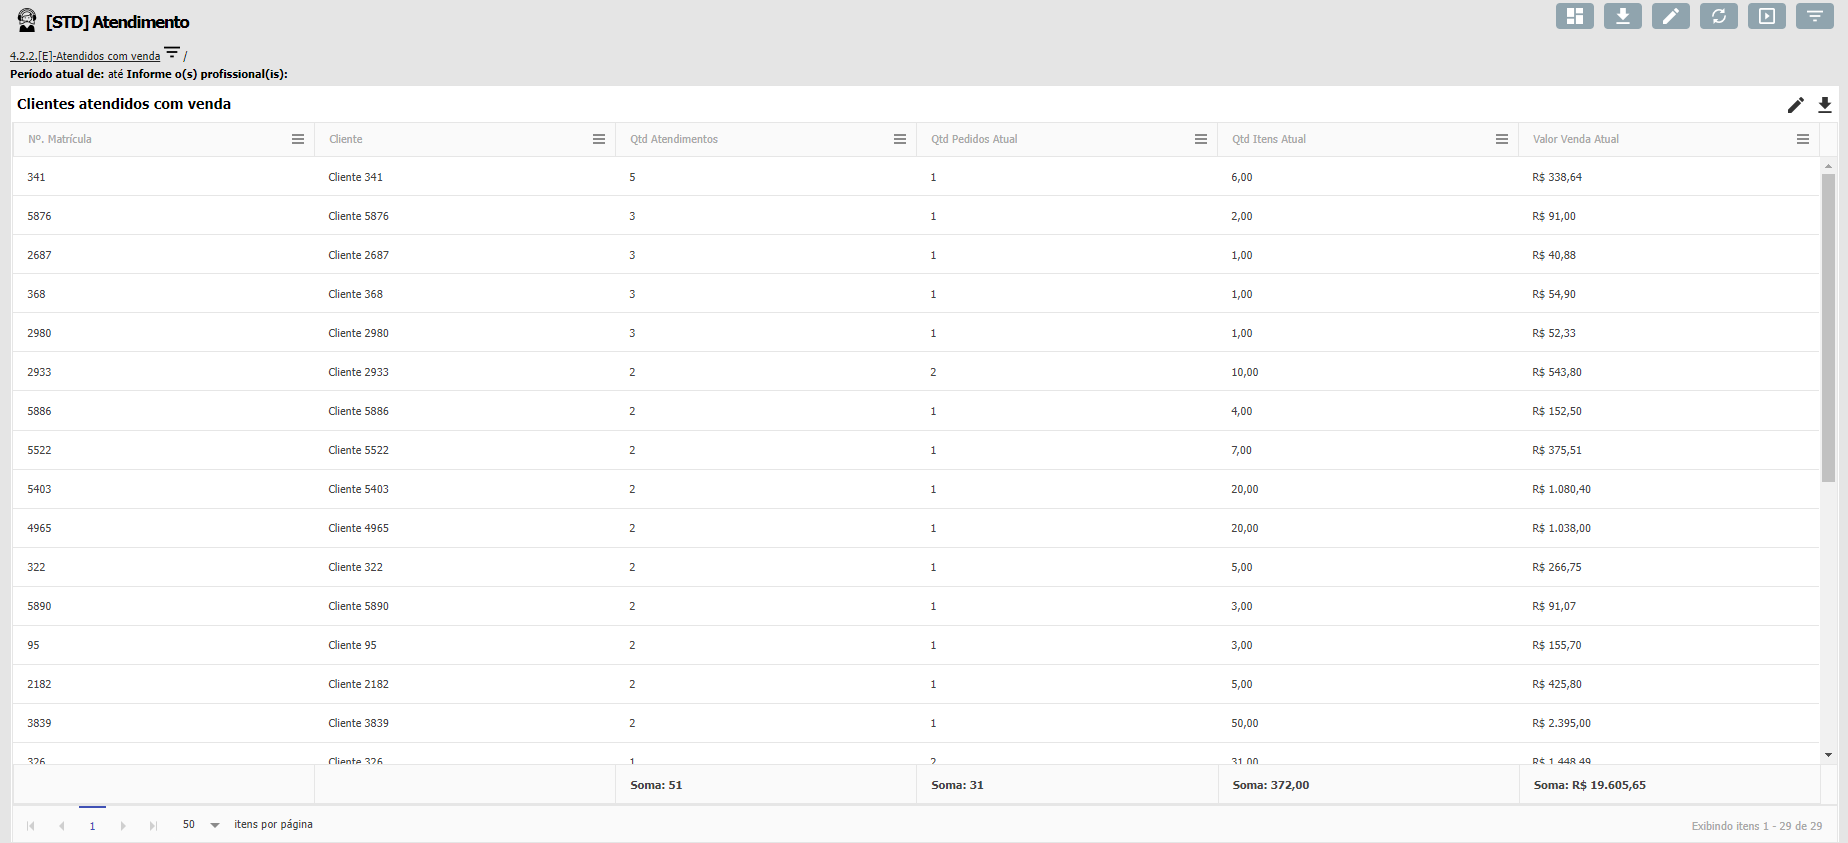Viewport: 1848px width, 843px height.
Task: Open the Cliente column menu
Action: coord(599,139)
